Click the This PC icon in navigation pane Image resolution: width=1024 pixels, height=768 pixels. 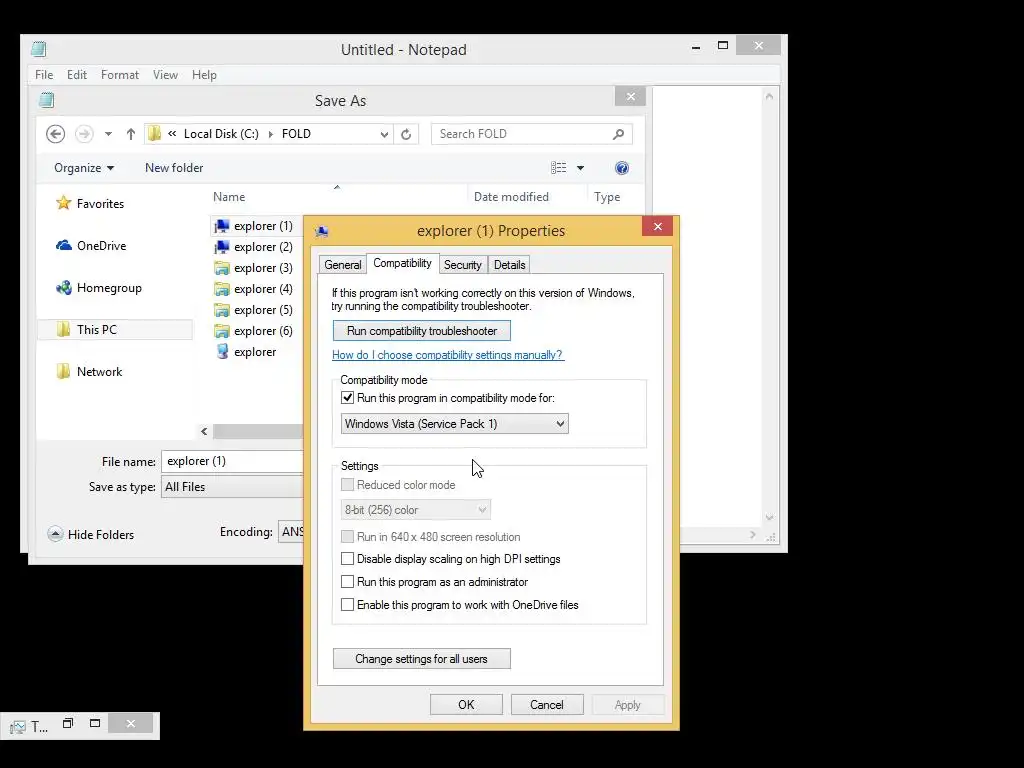coord(63,329)
